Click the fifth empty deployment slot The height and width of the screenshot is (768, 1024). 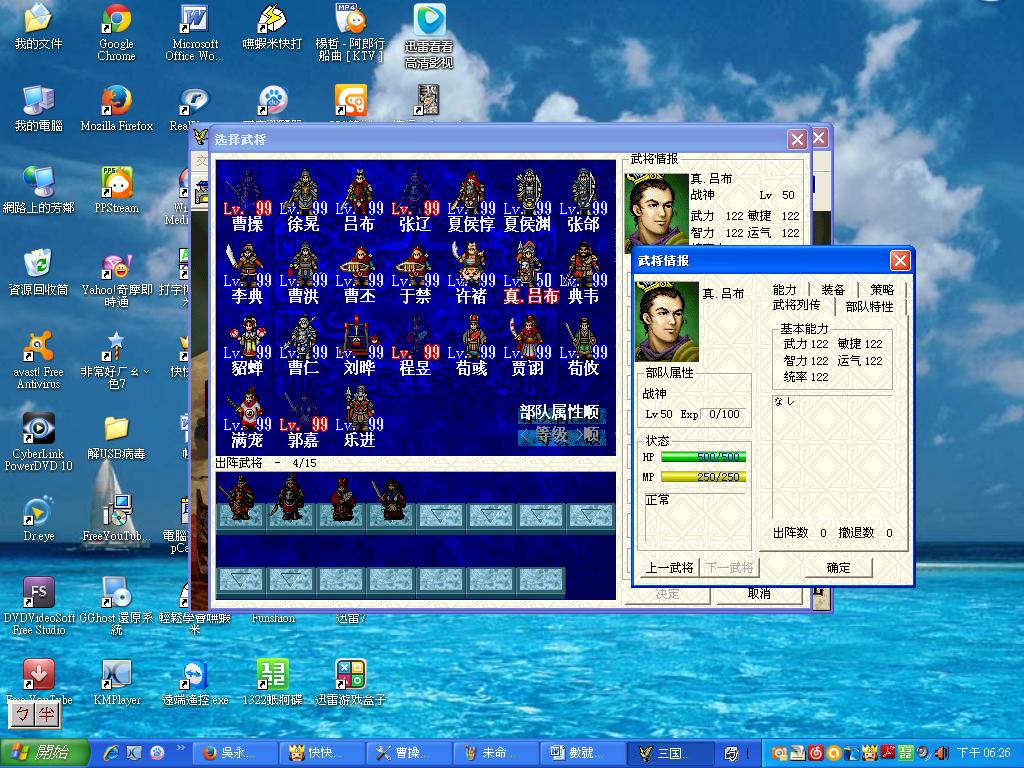[441, 516]
